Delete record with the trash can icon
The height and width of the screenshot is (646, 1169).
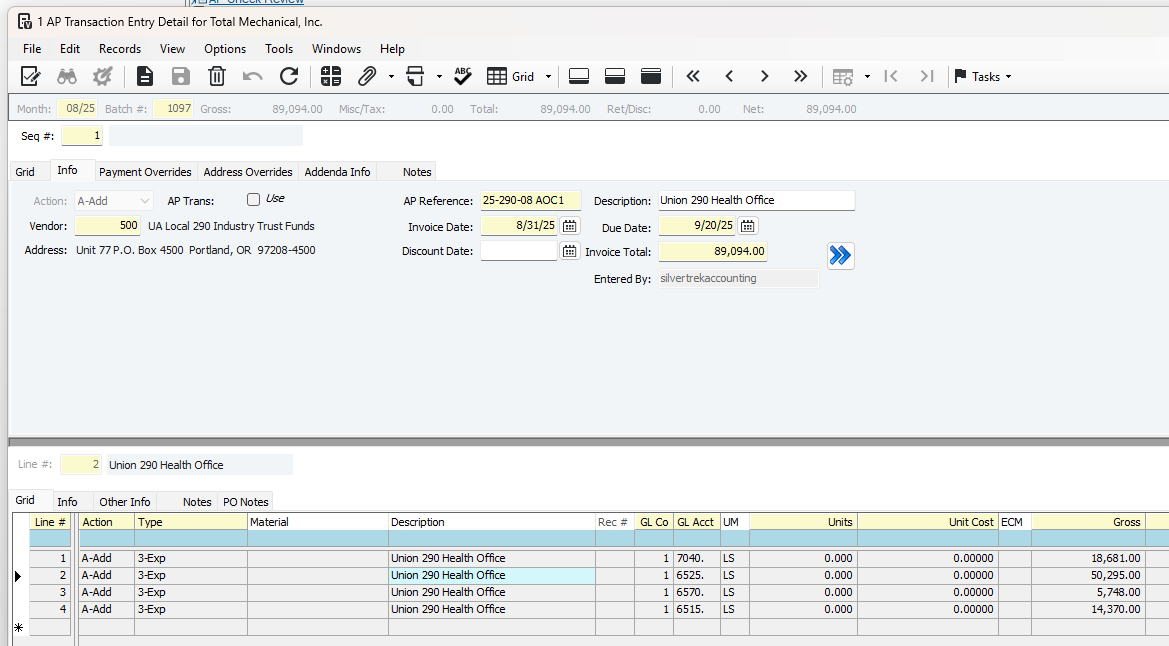[x=216, y=76]
